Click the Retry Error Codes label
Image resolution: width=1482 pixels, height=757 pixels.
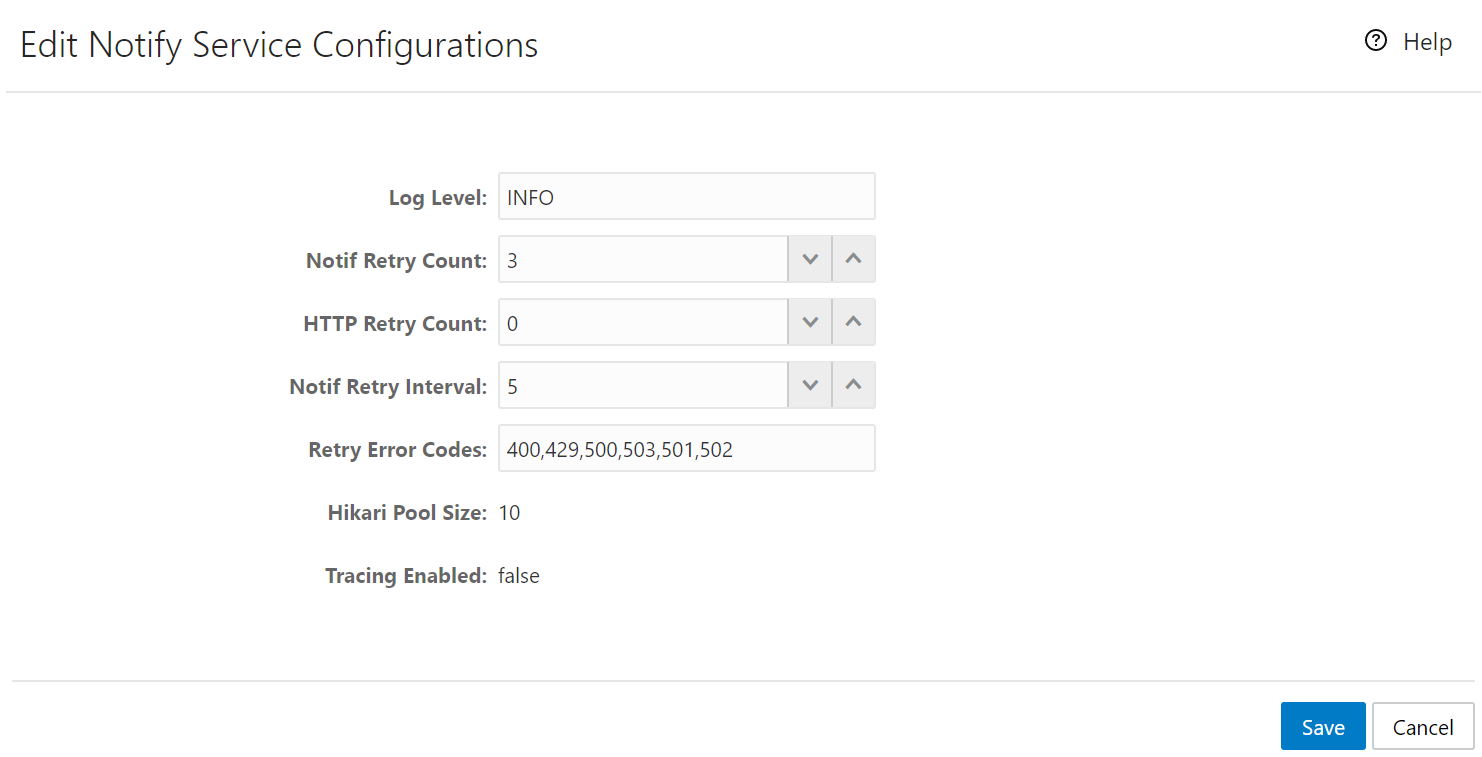tap(397, 450)
